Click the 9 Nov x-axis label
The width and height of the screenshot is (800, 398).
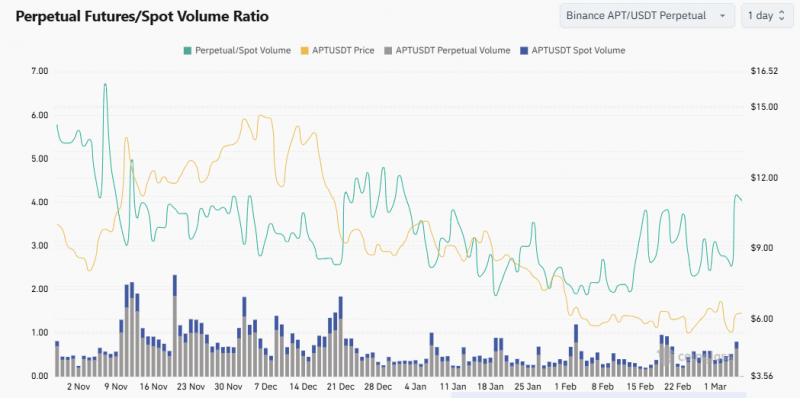tap(116, 387)
